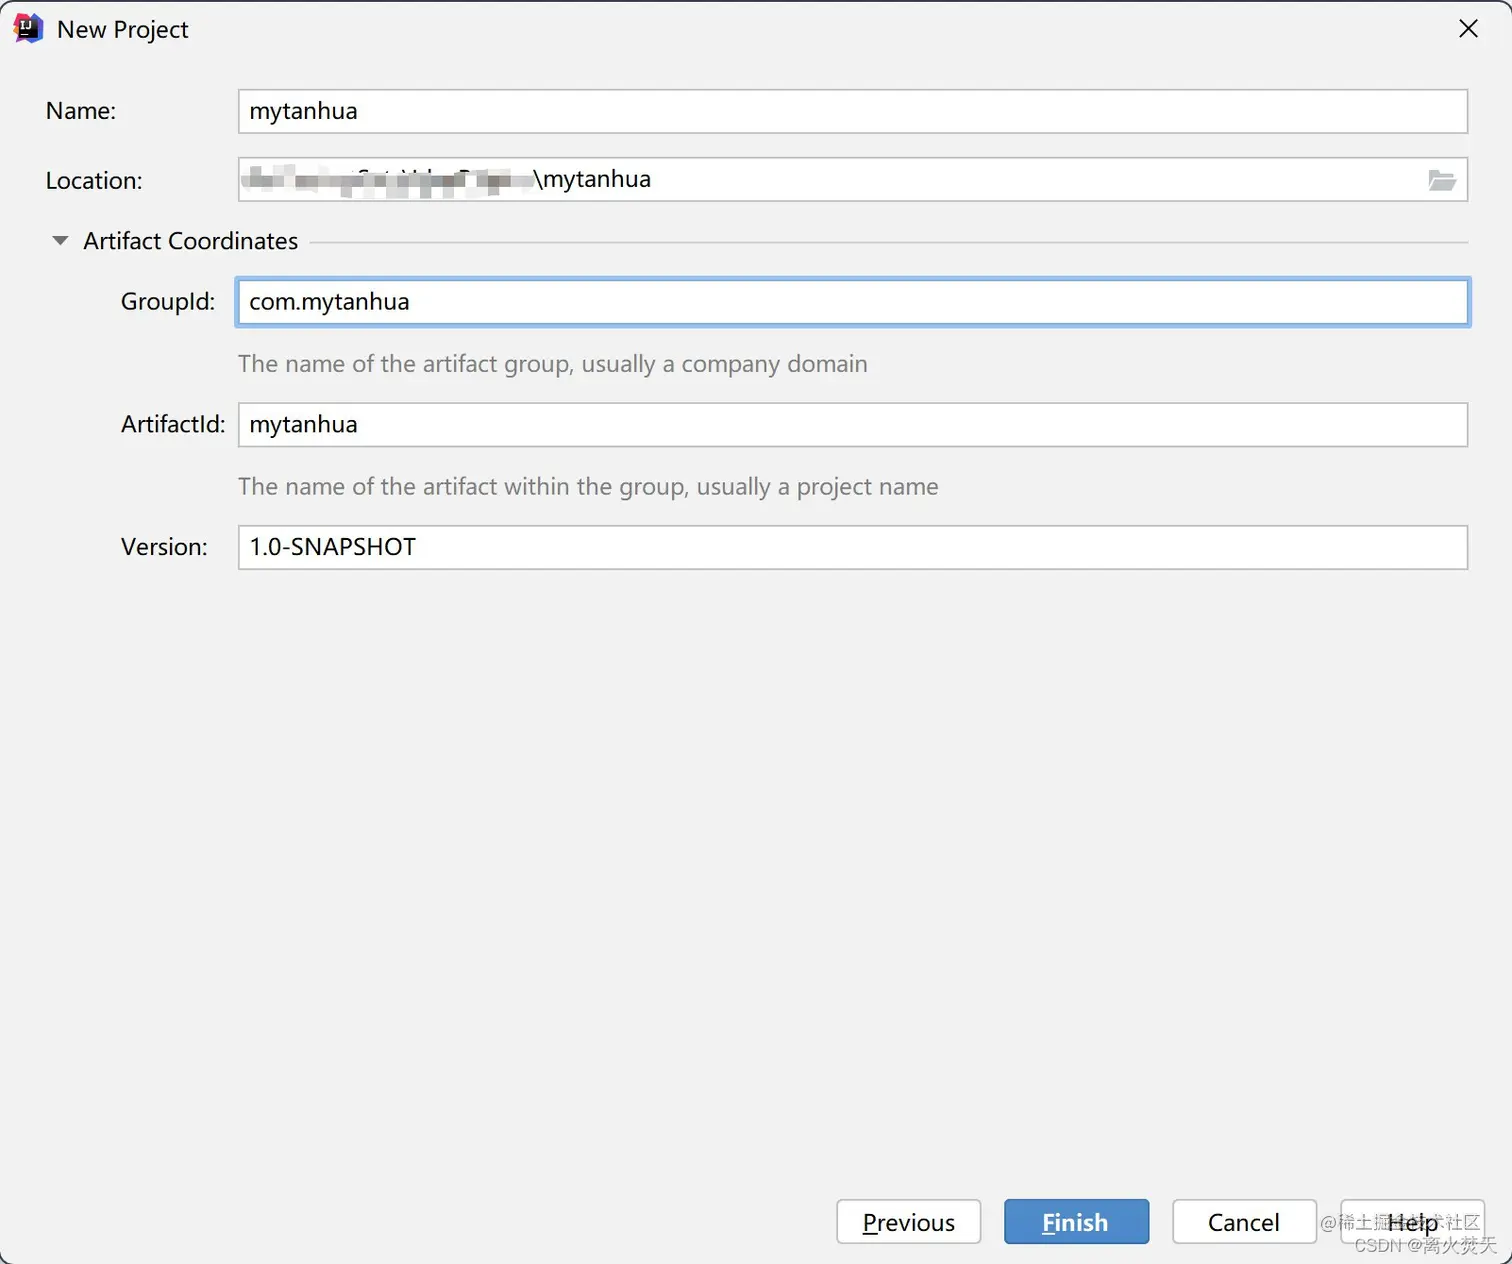The height and width of the screenshot is (1264, 1512).
Task: Click the Location: label
Action: click(94, 181)
